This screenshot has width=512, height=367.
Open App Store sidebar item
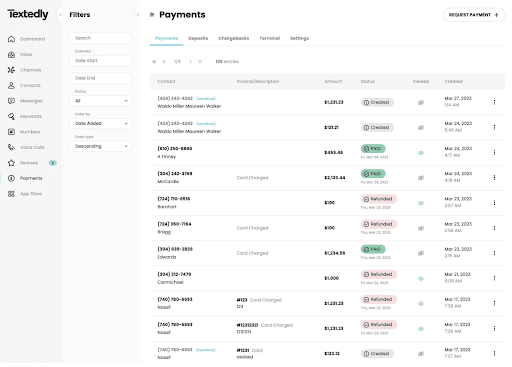point(25,194)
